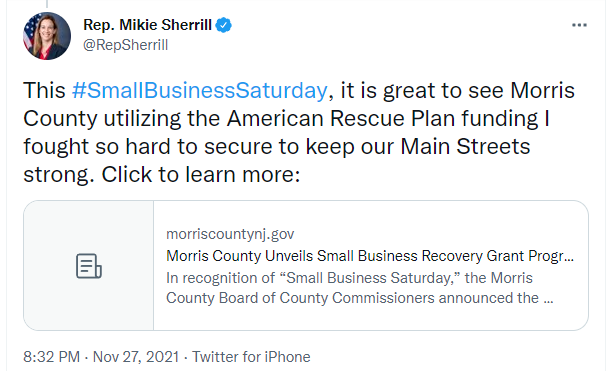
Task: Click the thread connector line above avatar
Action: pos(47,4)
